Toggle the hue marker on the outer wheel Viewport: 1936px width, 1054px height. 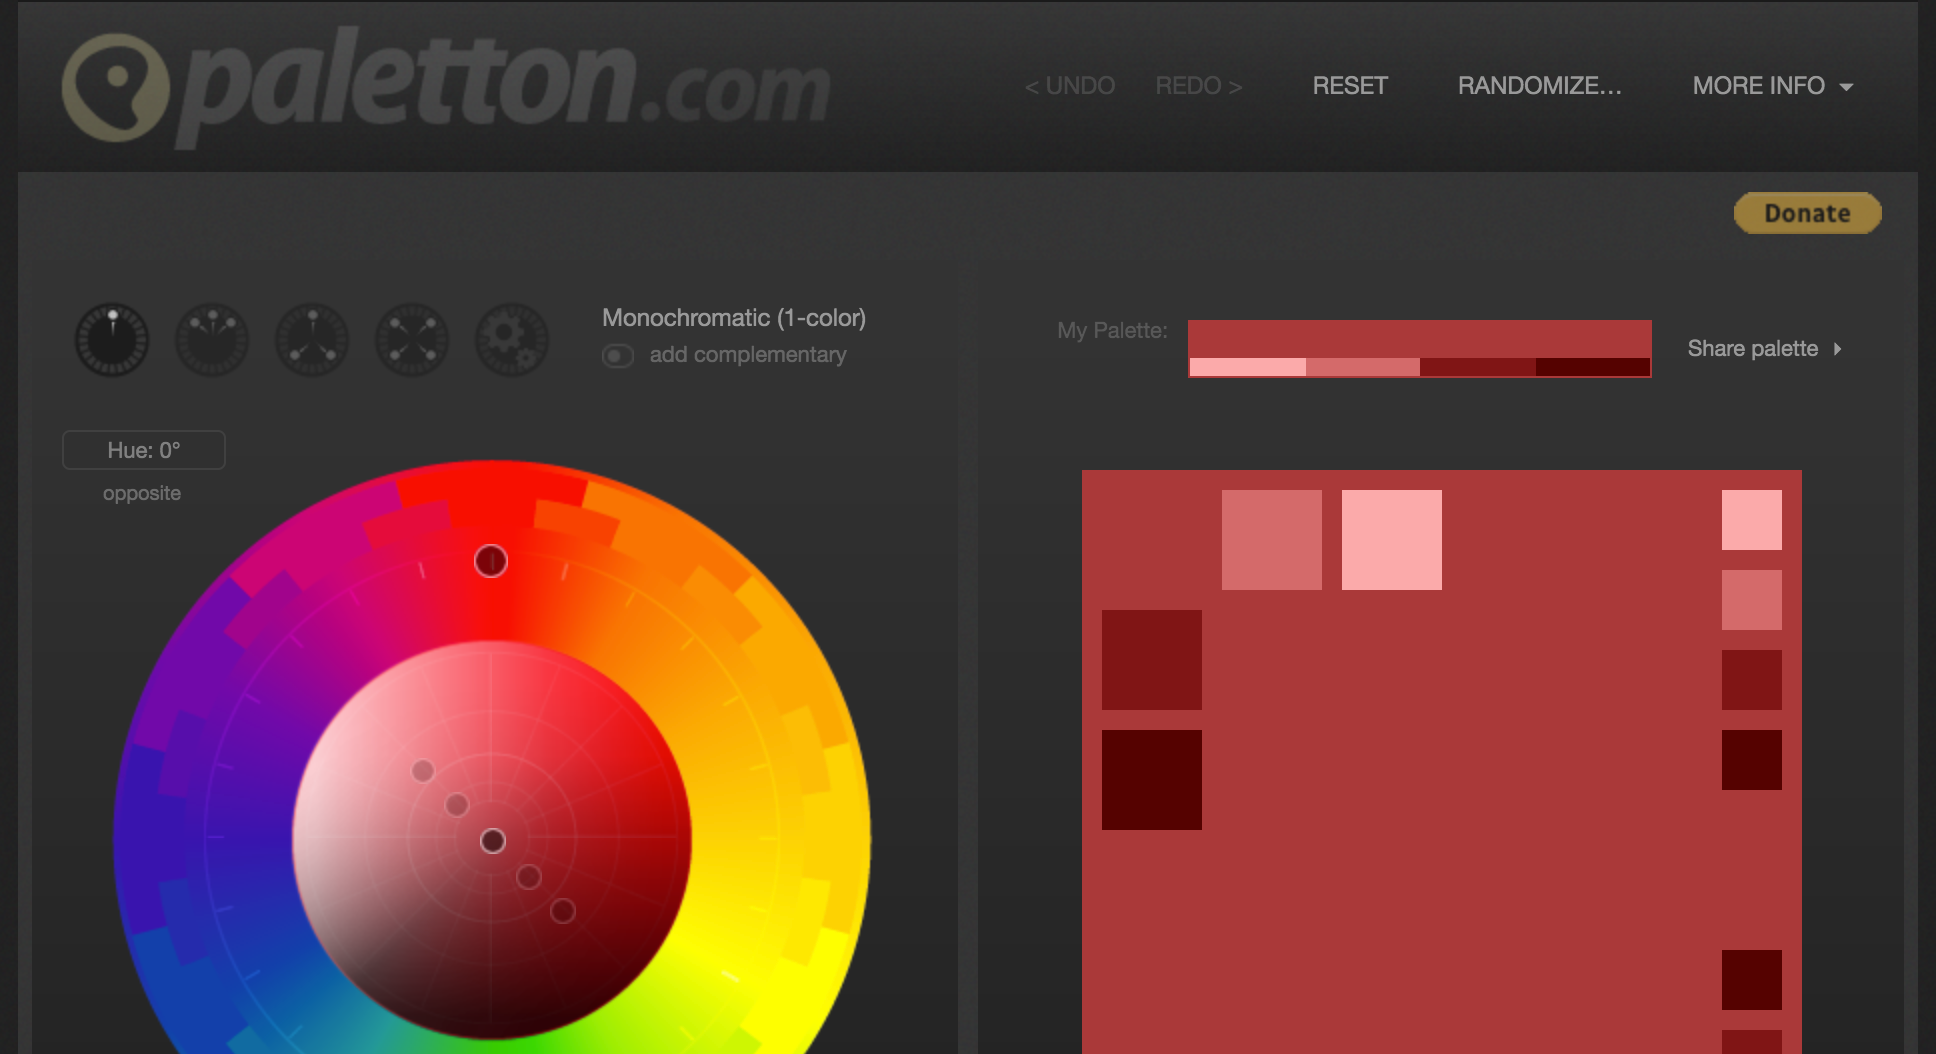click(x=491, y=562)
